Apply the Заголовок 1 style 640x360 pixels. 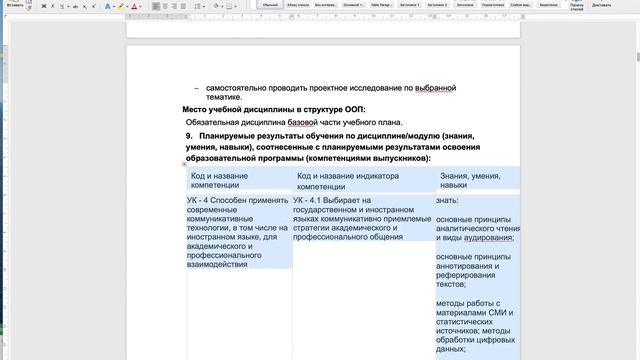coord(409,4)
